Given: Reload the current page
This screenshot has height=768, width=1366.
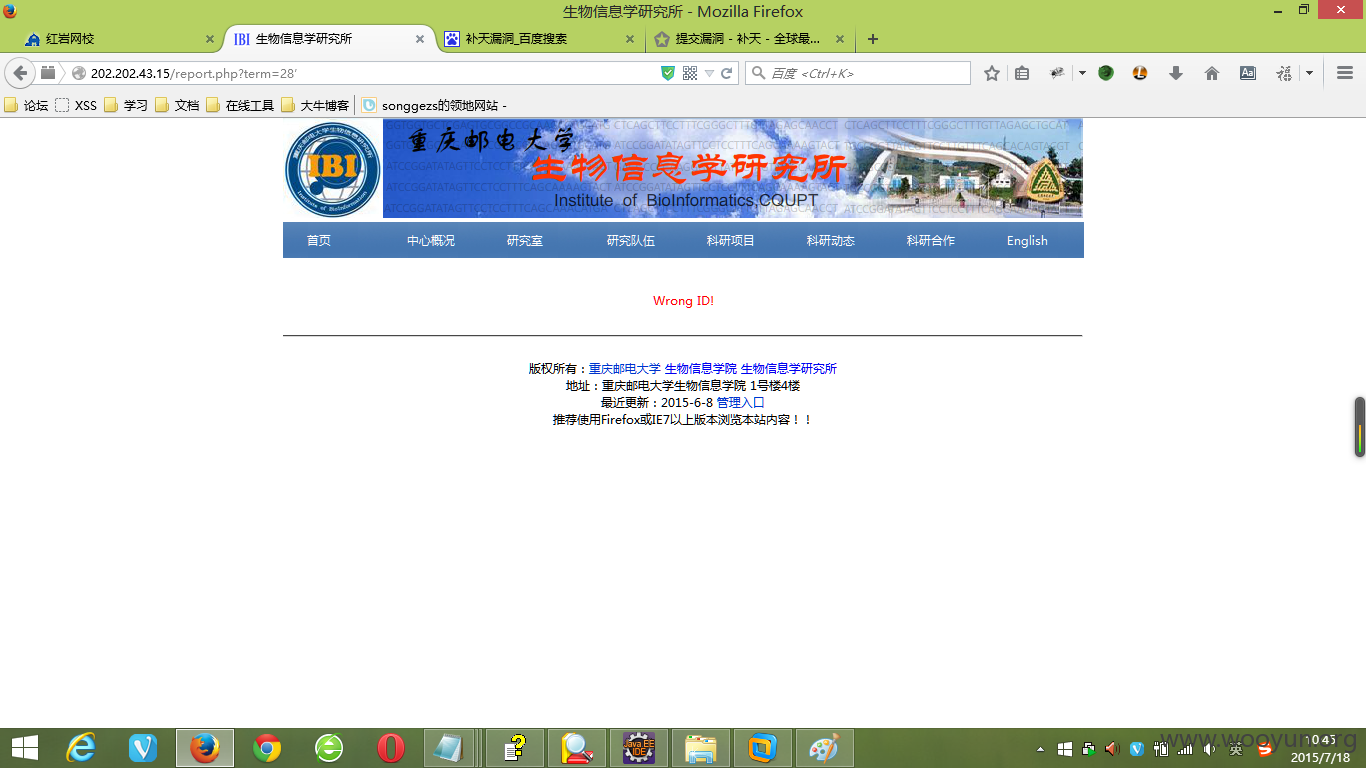Looking at the screenshot, I should [x=727, y=73].
